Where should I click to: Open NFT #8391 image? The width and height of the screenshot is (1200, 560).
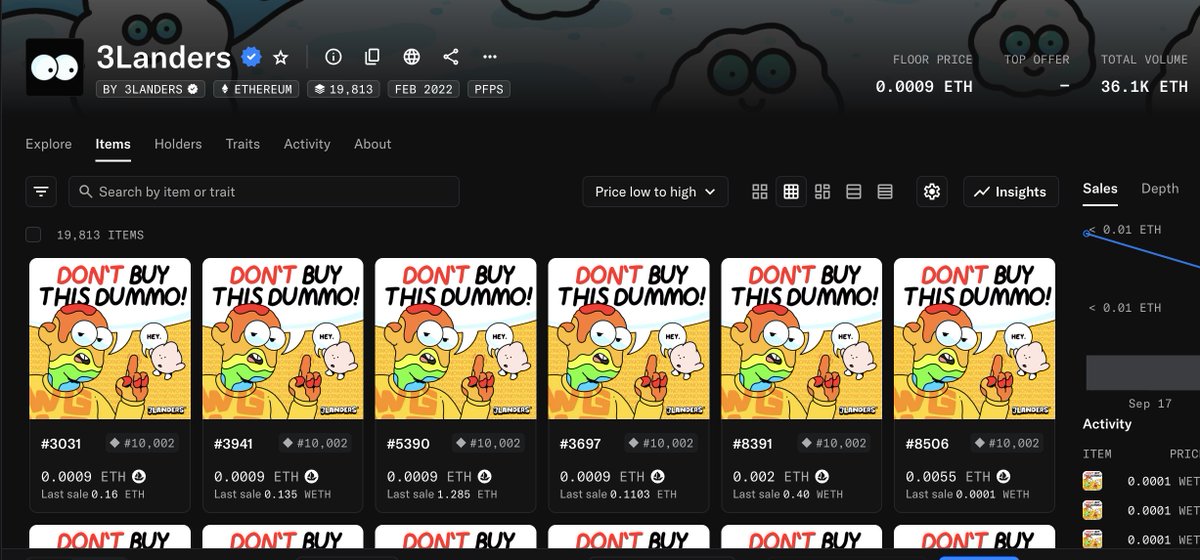click(802, 339)
